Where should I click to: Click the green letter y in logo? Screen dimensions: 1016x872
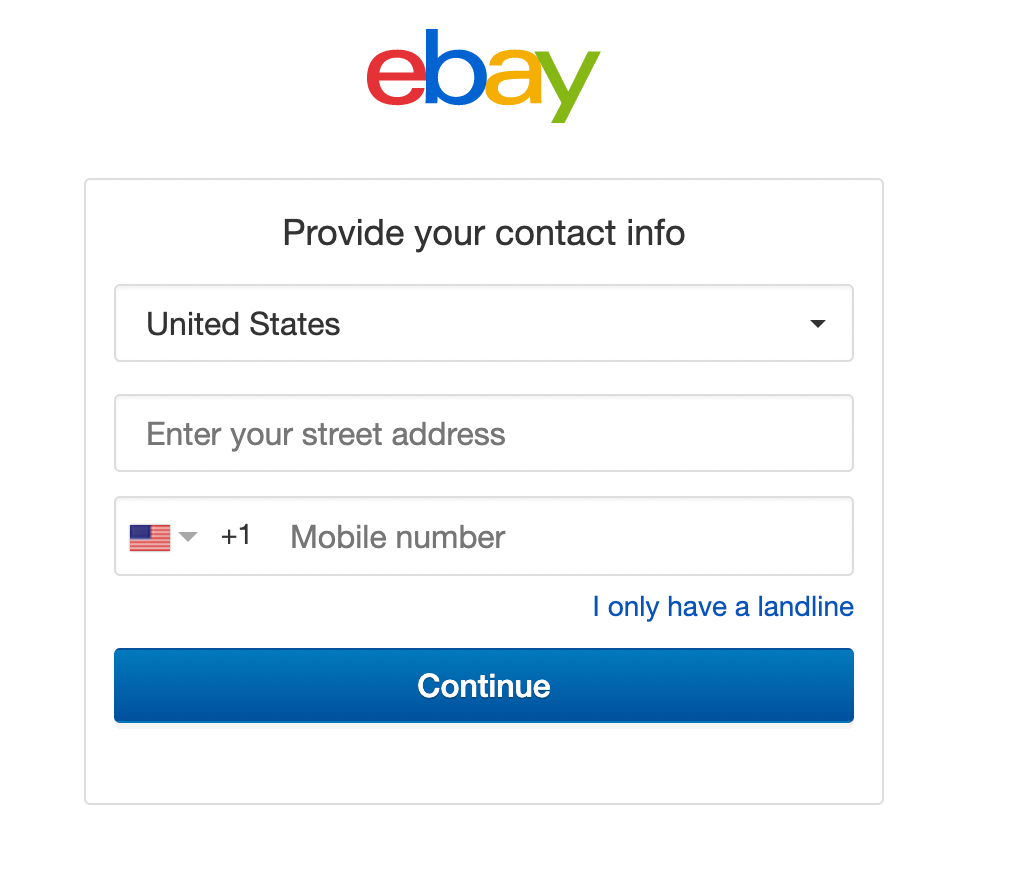(568, 86)
